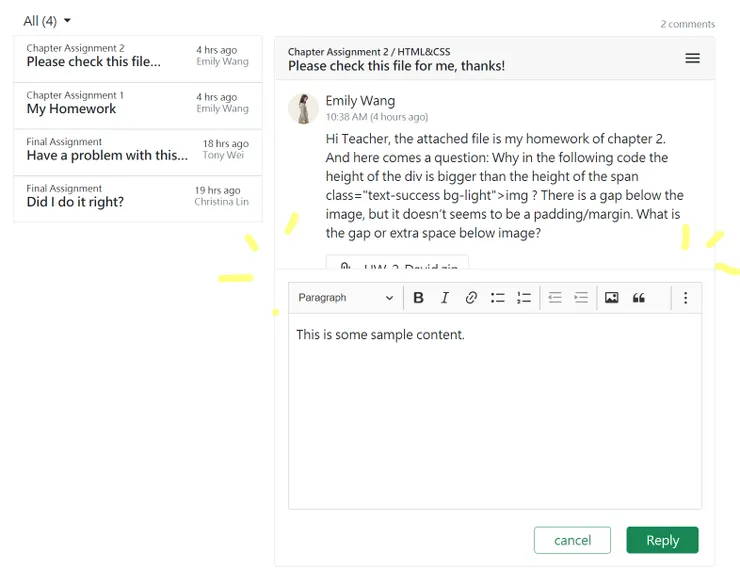Insert a block quote
The width and height of the screenshot is (740, 572).
pyautogui.click(x=639, y=298)
